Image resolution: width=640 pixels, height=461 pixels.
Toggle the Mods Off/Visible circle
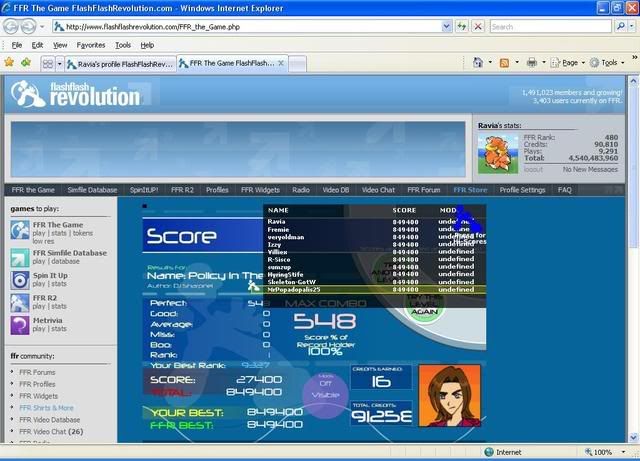[x=324, y=387]
